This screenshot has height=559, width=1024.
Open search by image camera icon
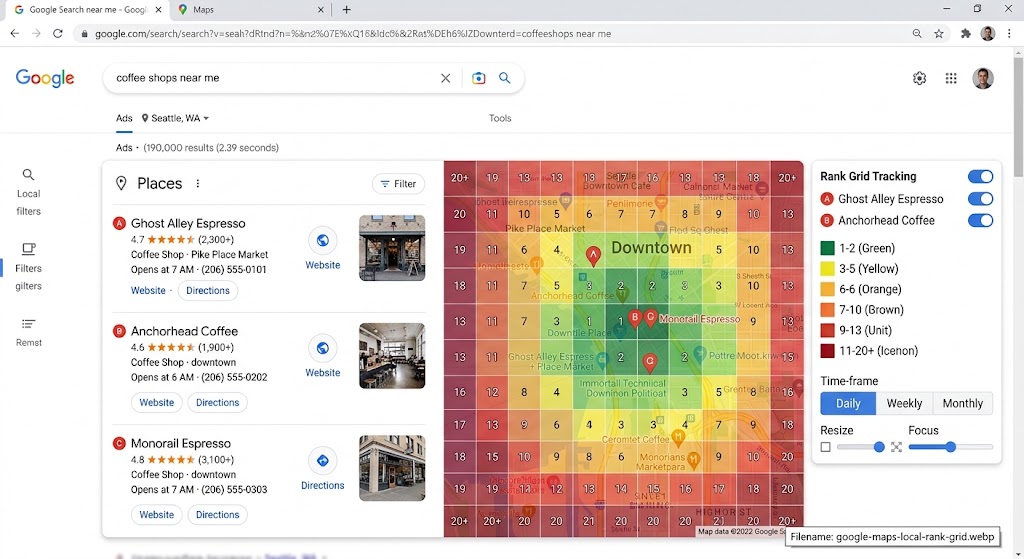pyautogui.click(x=479, y=78)
